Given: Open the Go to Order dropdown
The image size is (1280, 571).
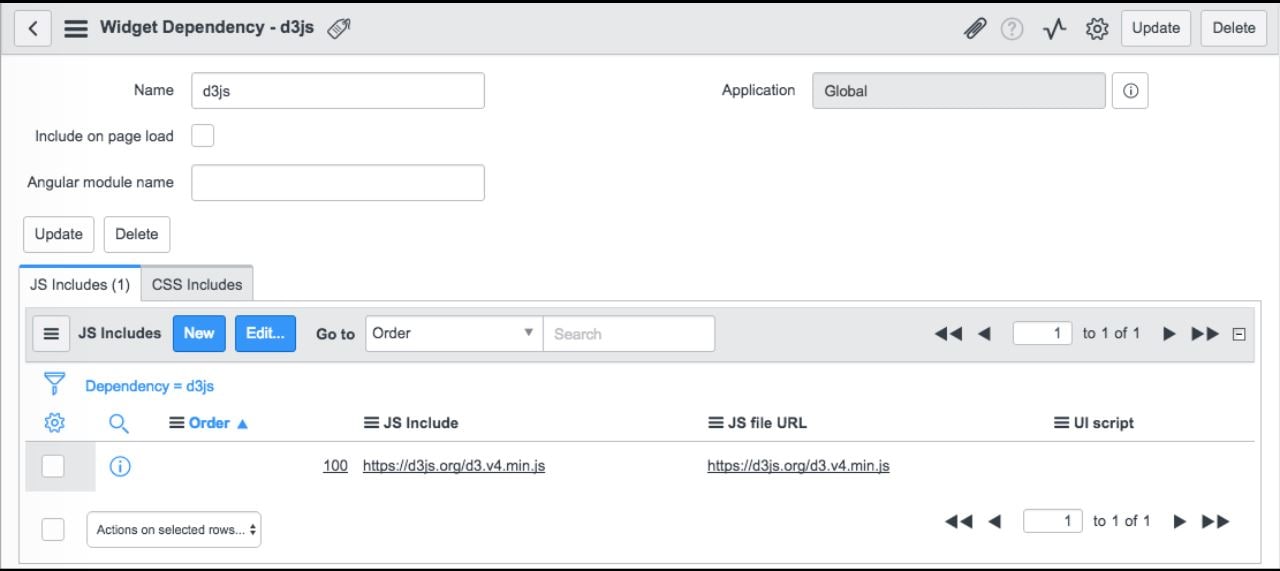Looking at the screenshot, I should (x=454, y=333).
